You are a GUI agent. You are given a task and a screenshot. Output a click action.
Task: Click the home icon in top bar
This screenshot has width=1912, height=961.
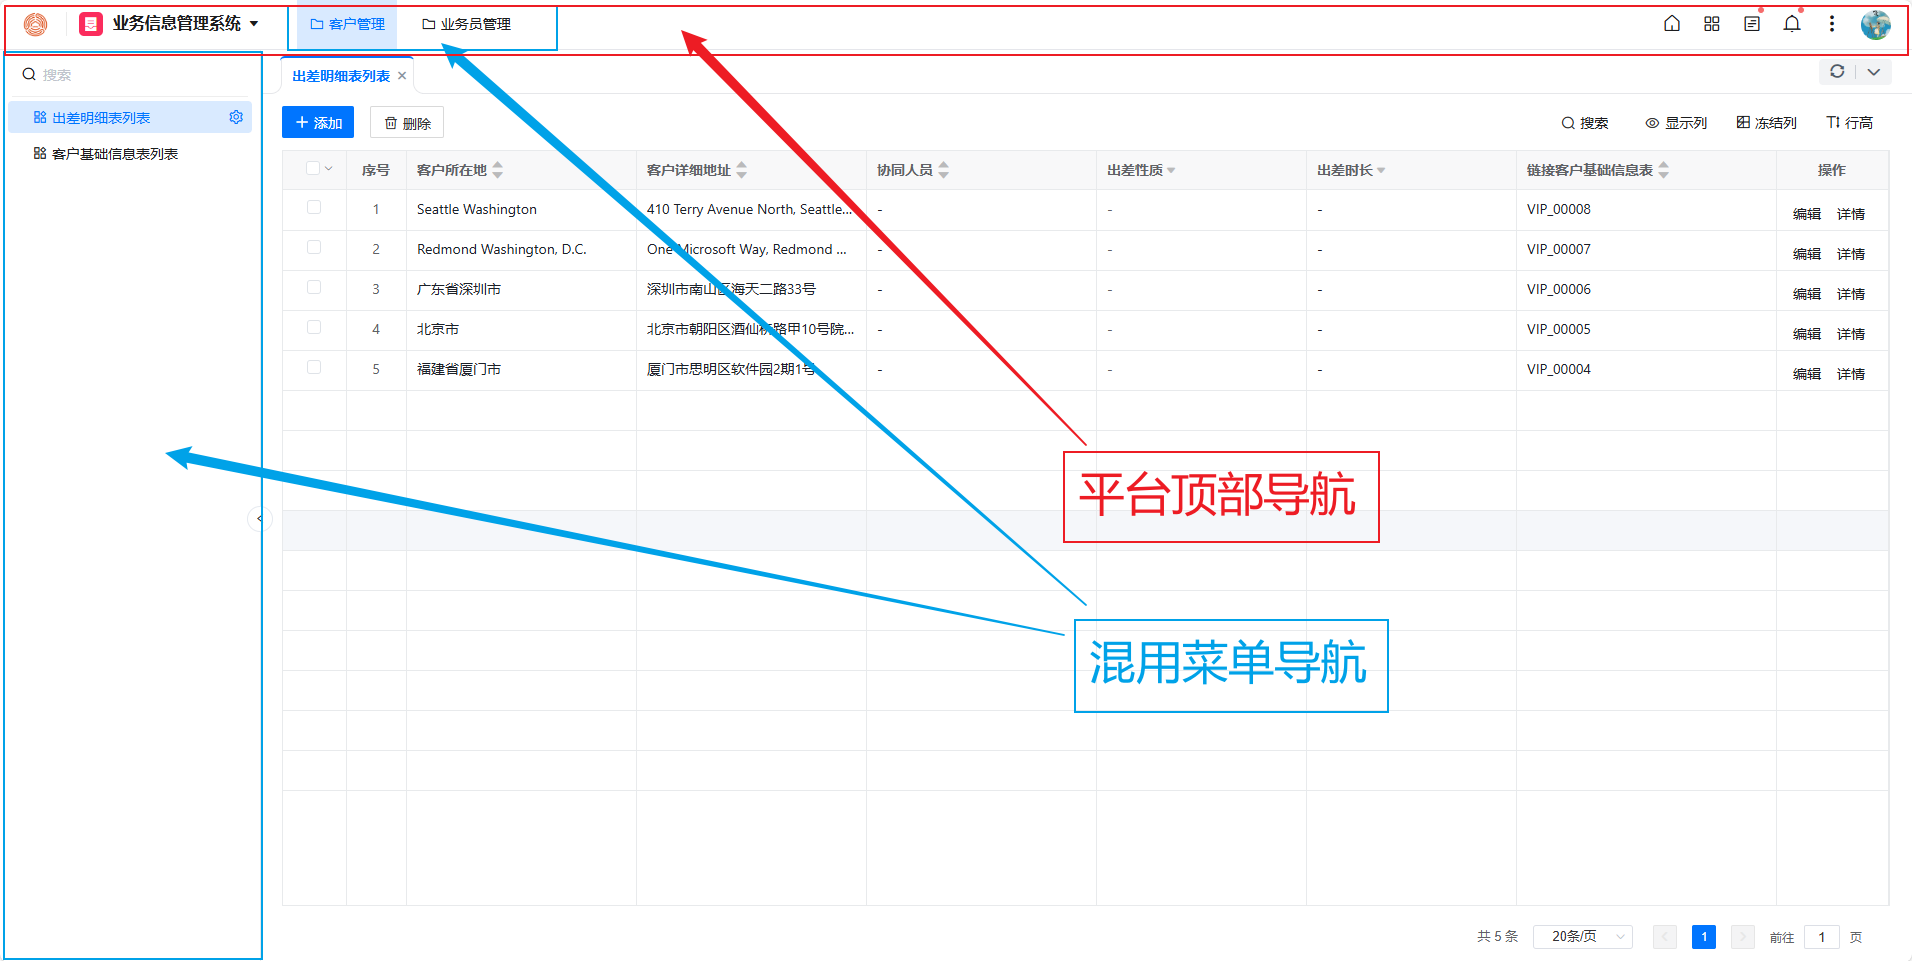click(x=1671, y=24)
